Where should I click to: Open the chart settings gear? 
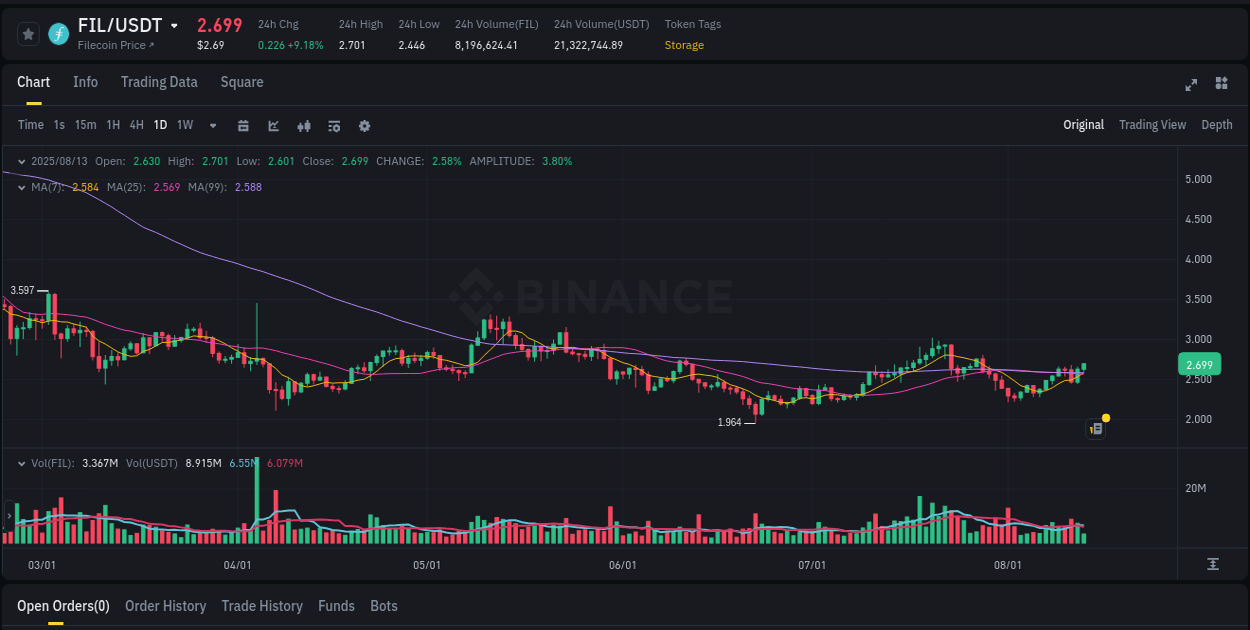(364, 126)
